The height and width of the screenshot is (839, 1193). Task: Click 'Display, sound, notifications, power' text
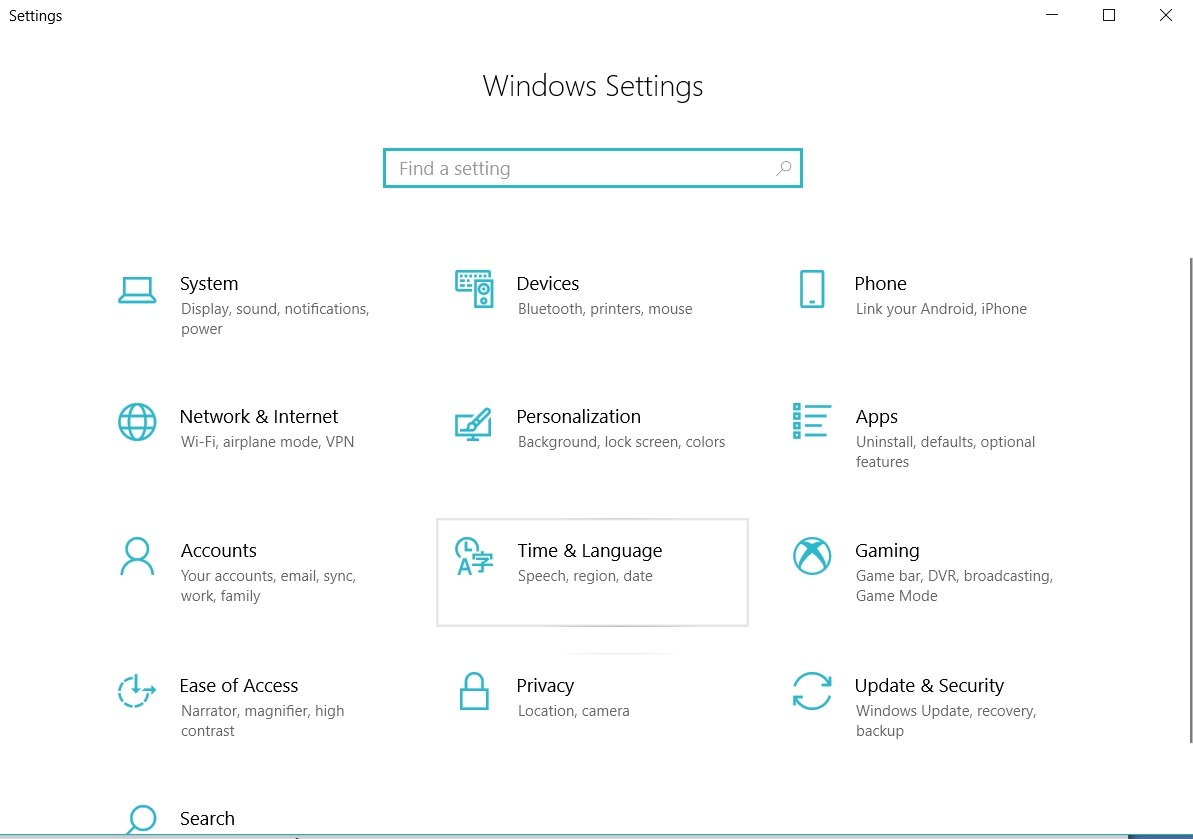tap(275, 319)
